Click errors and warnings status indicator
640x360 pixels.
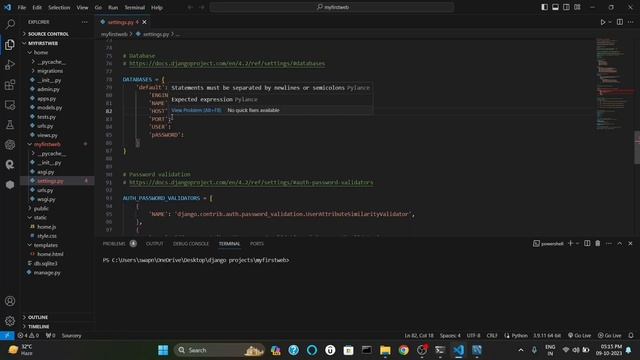coord(28,336)
